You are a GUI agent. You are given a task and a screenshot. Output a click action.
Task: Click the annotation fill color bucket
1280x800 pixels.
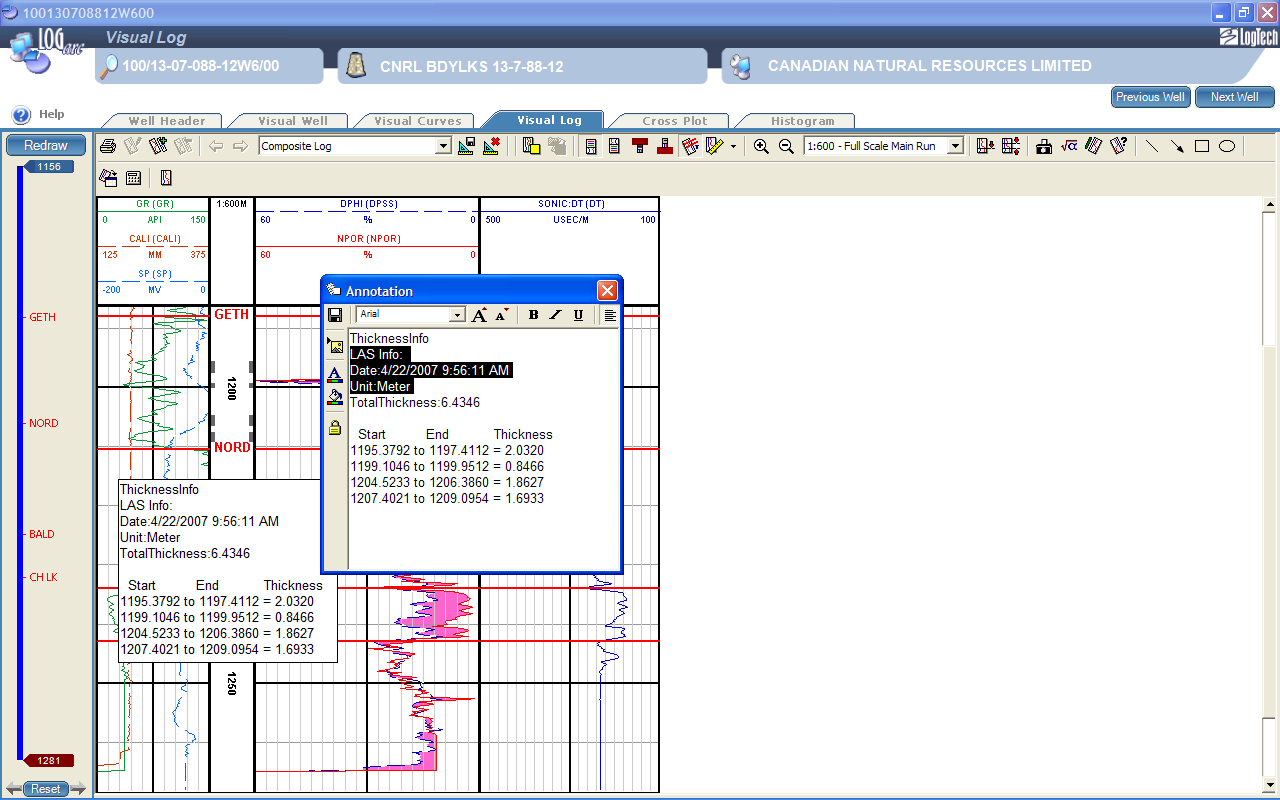point(335,397)
